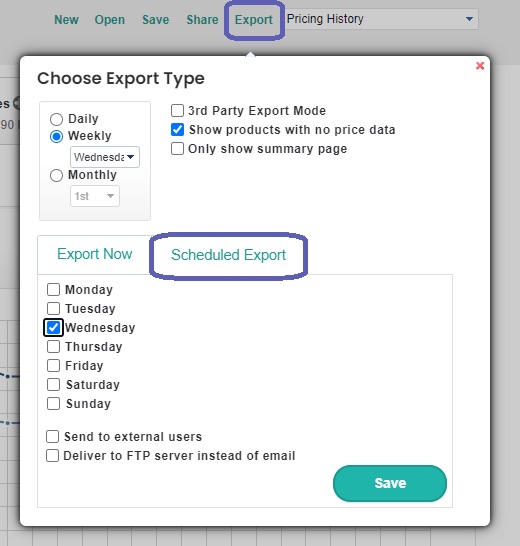Select the Weekly radio option
The width and height of the screenshot is (520, 546).
[56, 136]
